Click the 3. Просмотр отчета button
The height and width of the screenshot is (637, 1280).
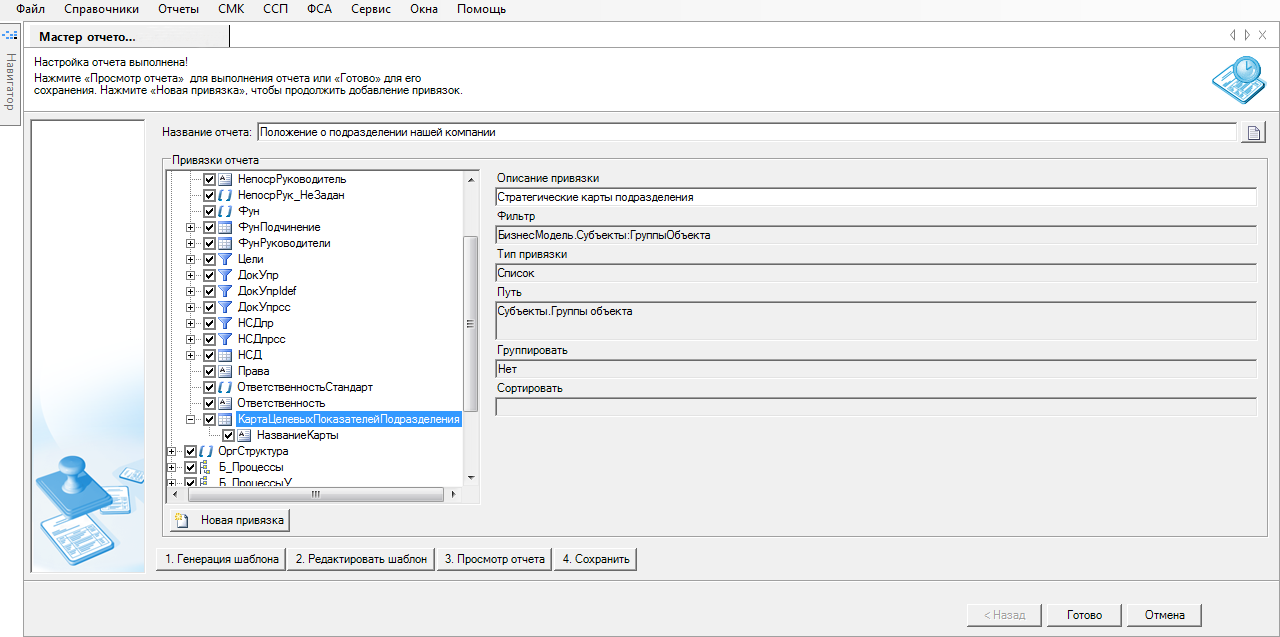494,559
